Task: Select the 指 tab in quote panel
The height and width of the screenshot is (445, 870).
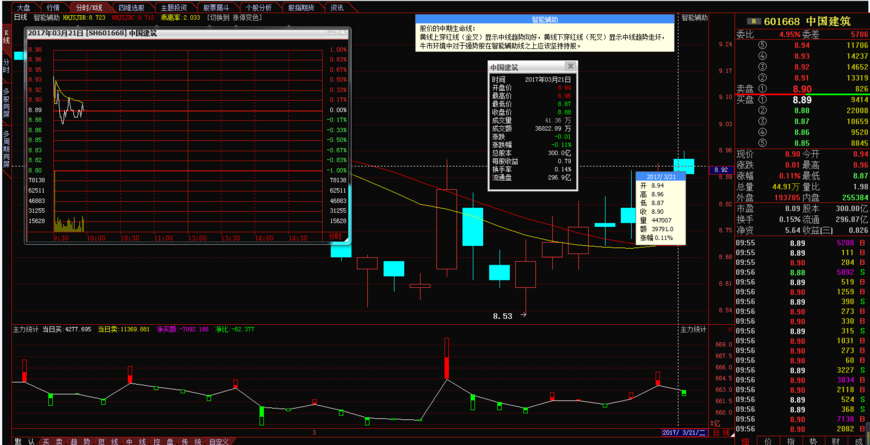Action: (x=791, y=441)
